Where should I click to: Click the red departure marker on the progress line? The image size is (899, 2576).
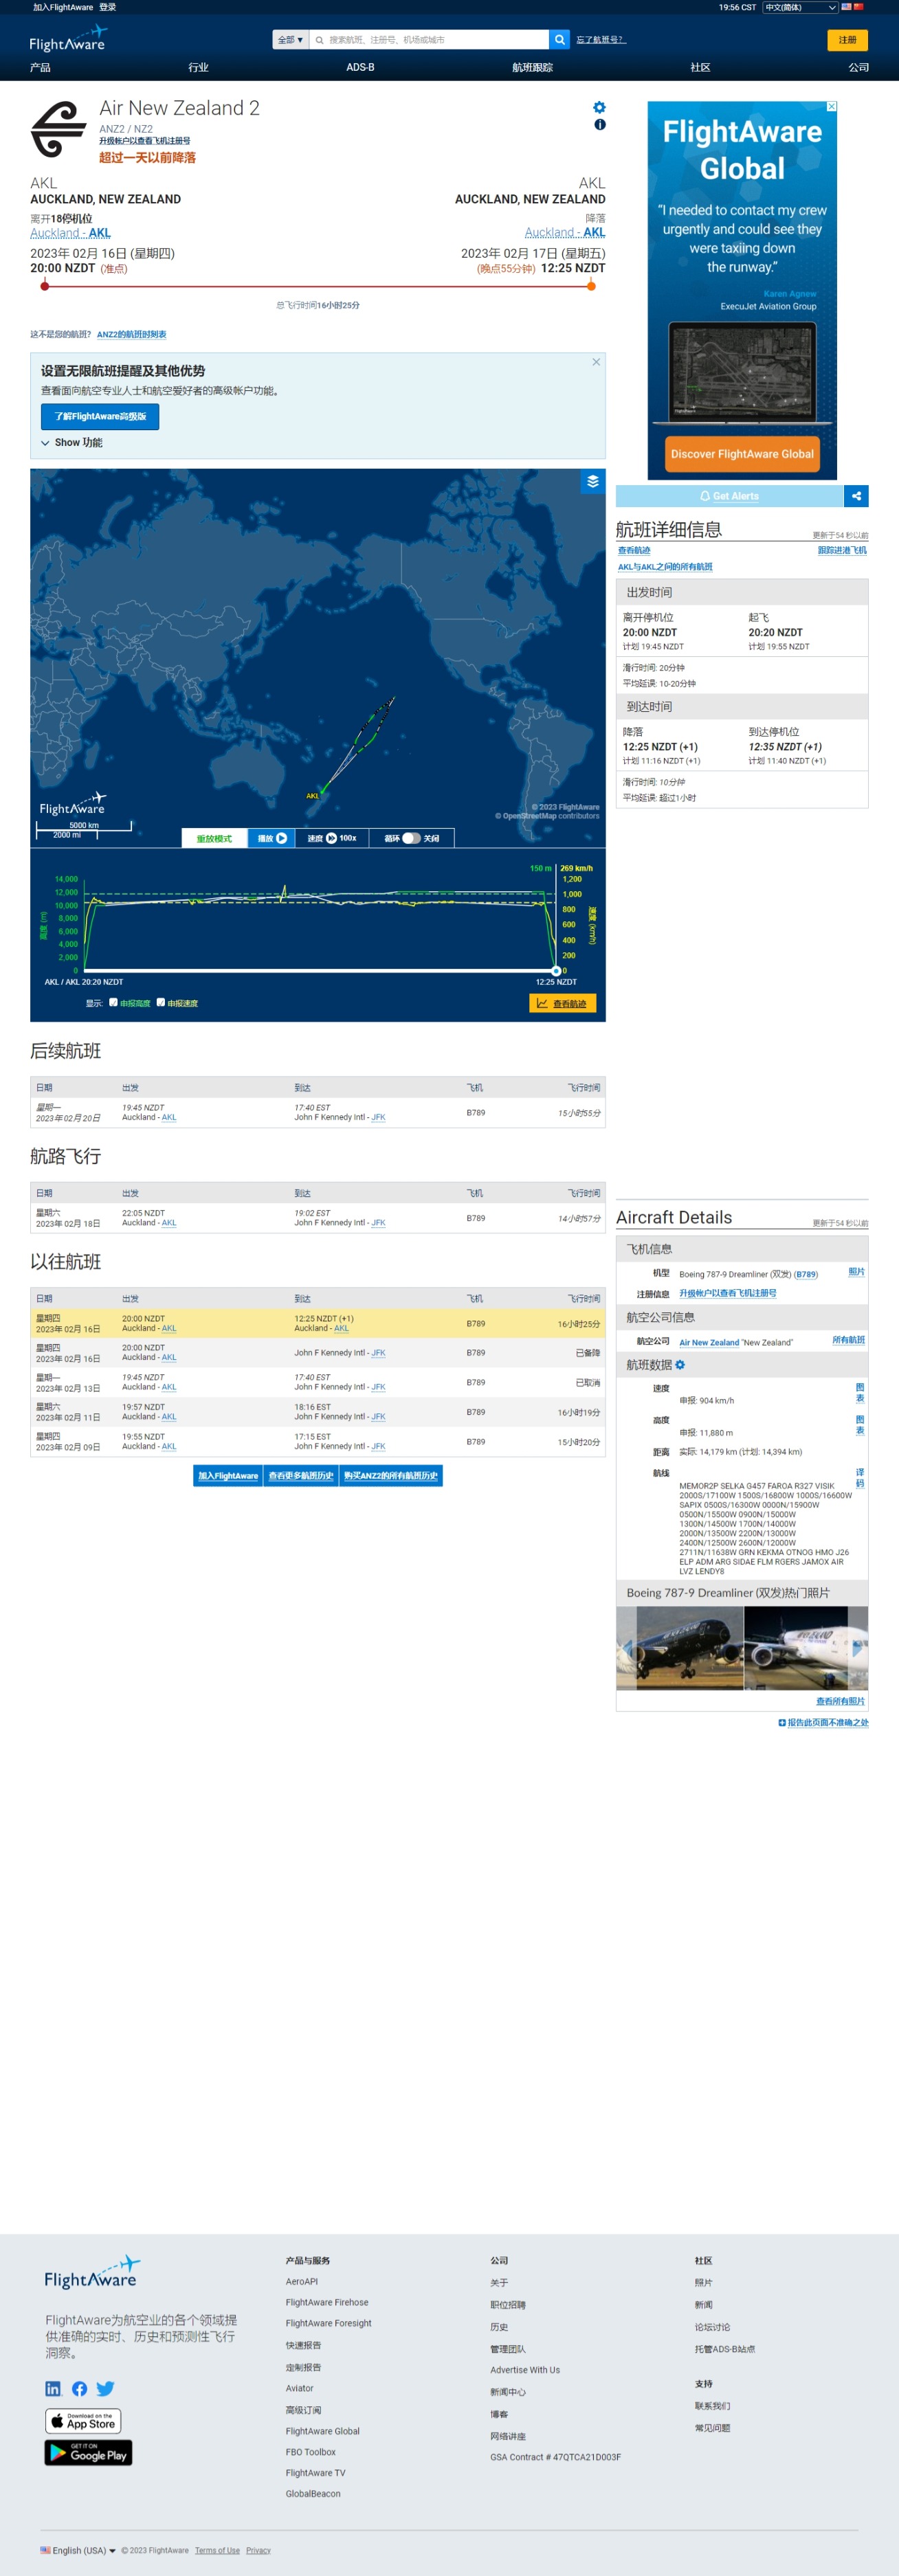(x=44, y=286)
